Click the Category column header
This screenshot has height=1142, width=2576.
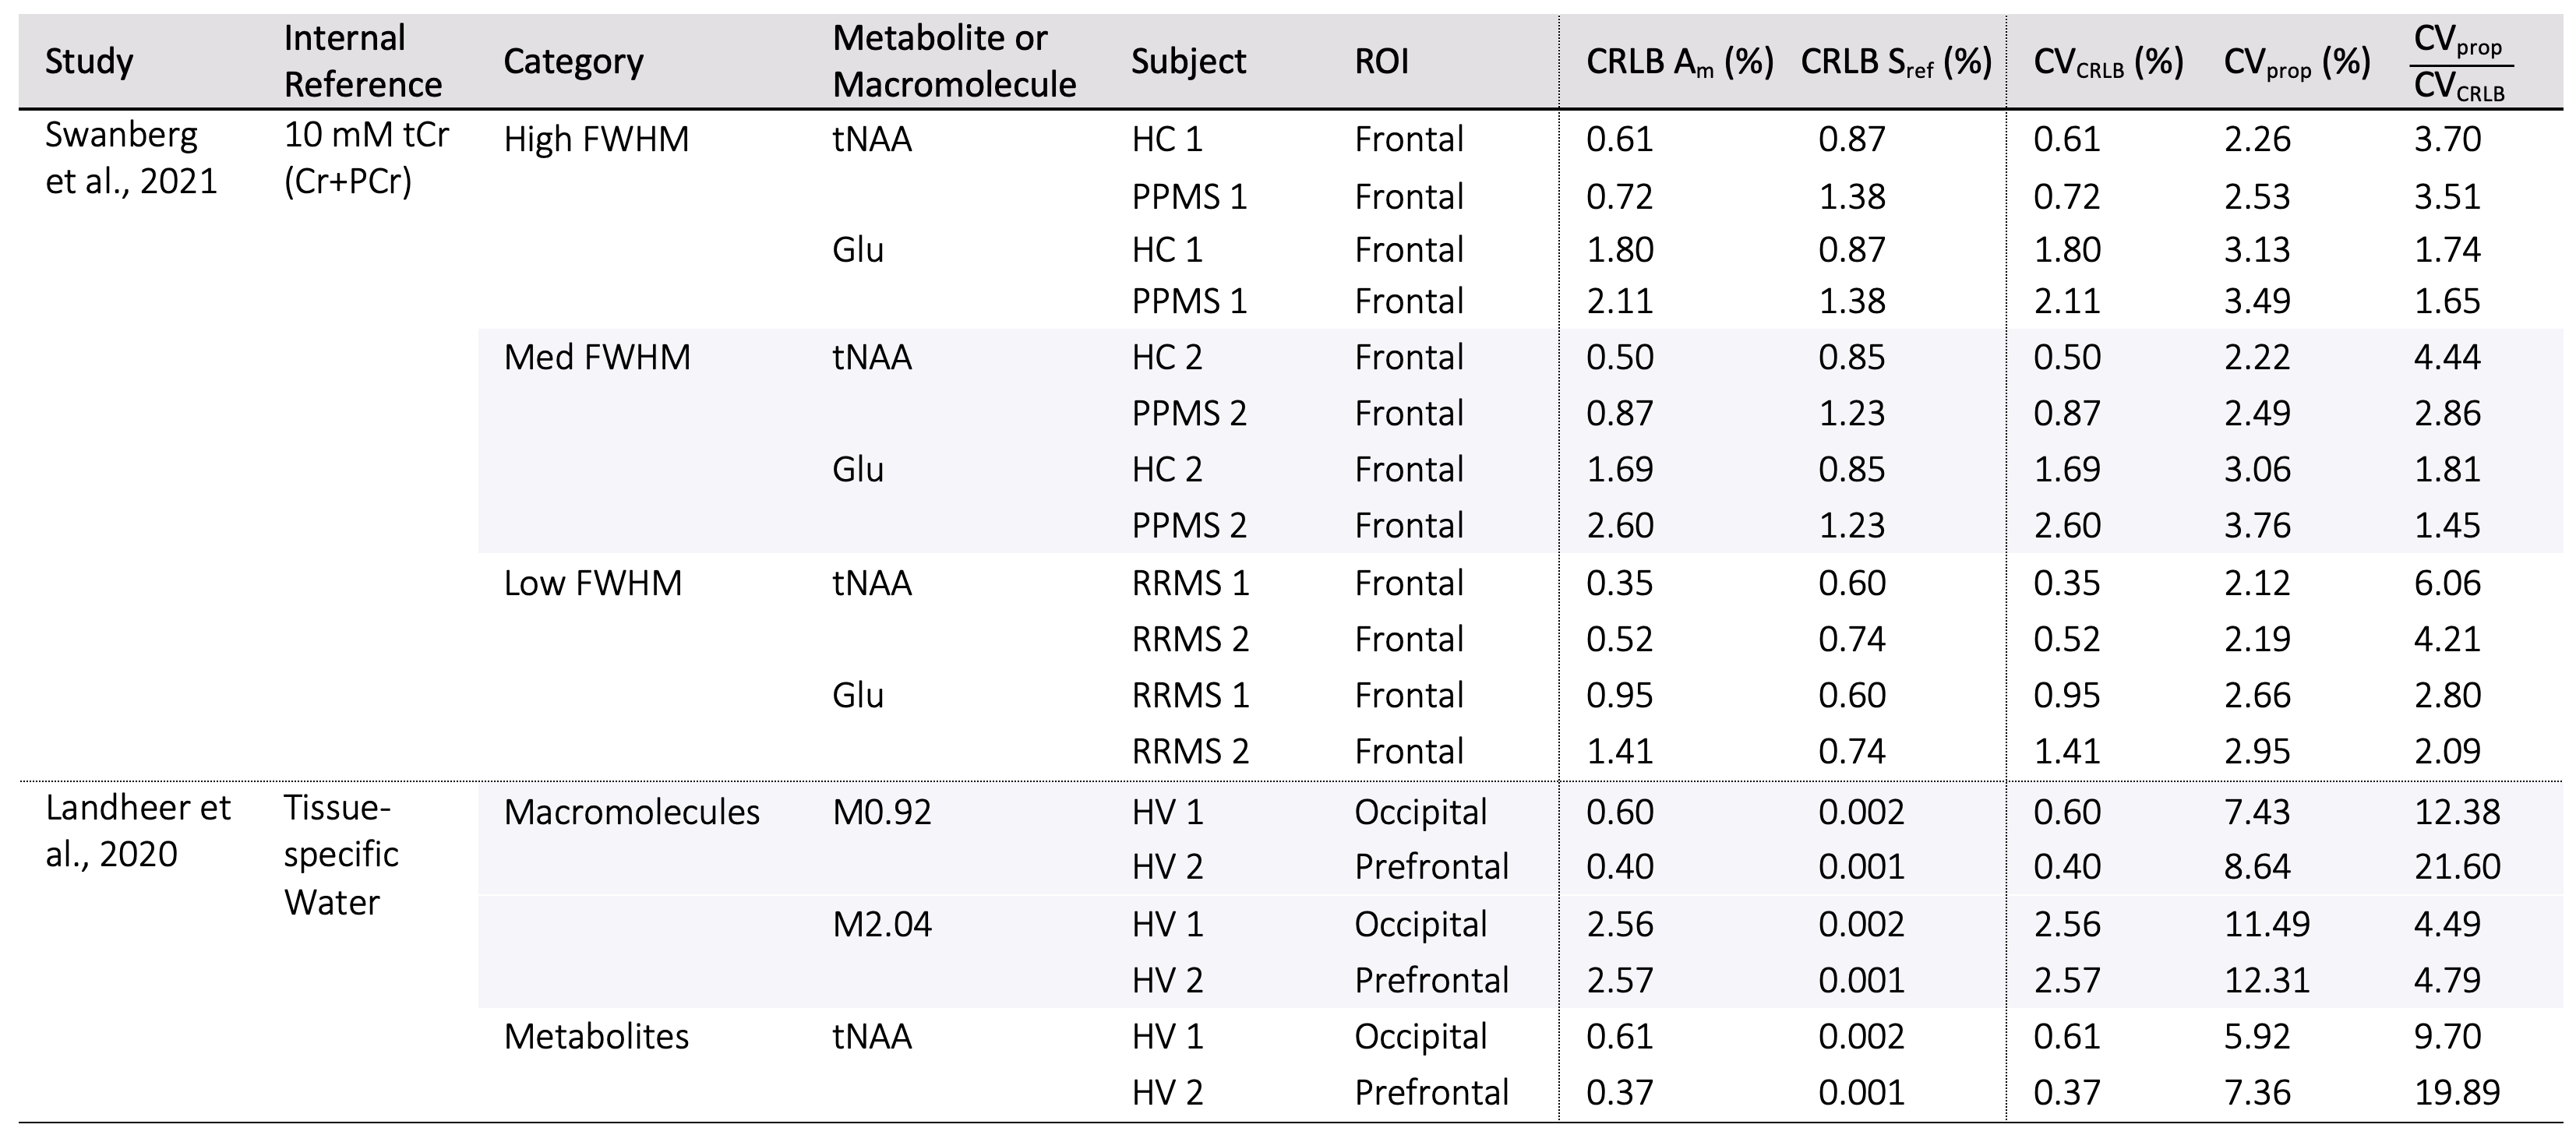click(573, 62)
